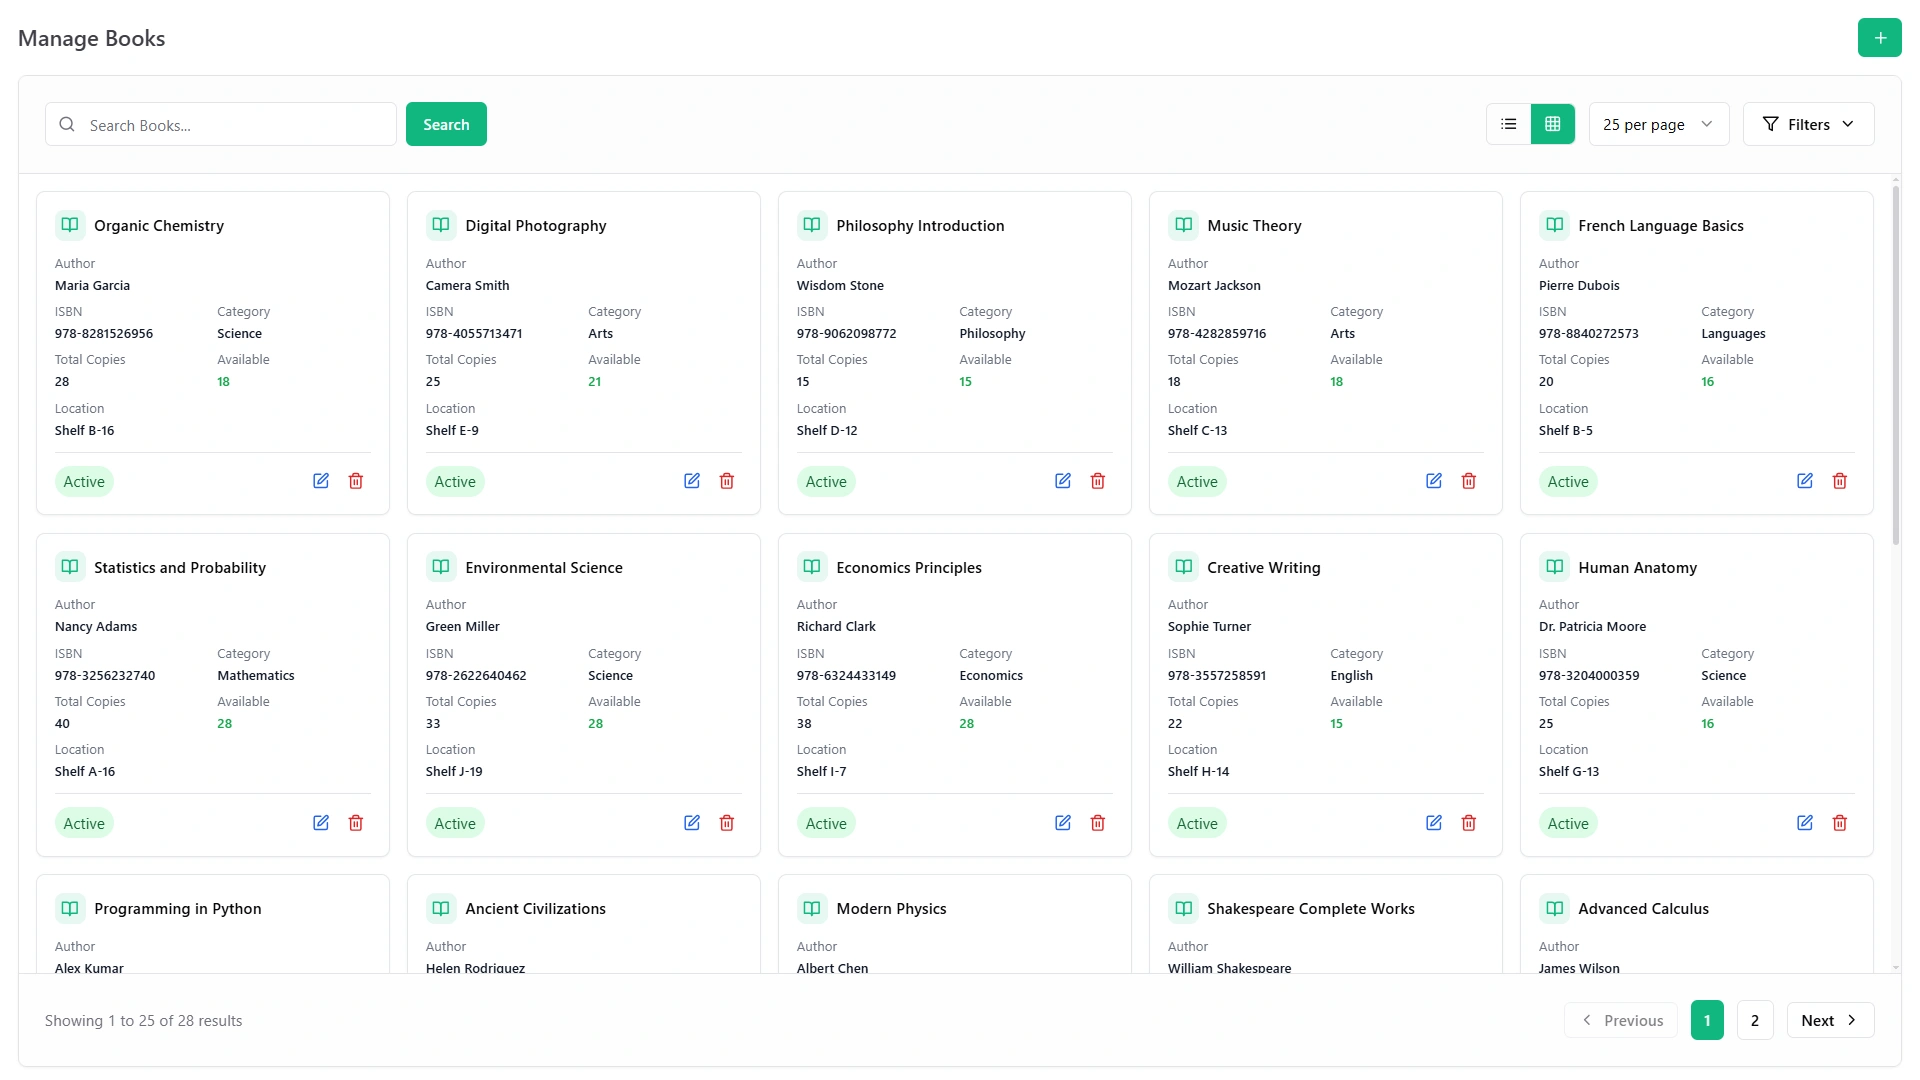Click the Organic Chemistry book icon
The height and width of the screenshot is (1080, 1920).
[70, 225]
